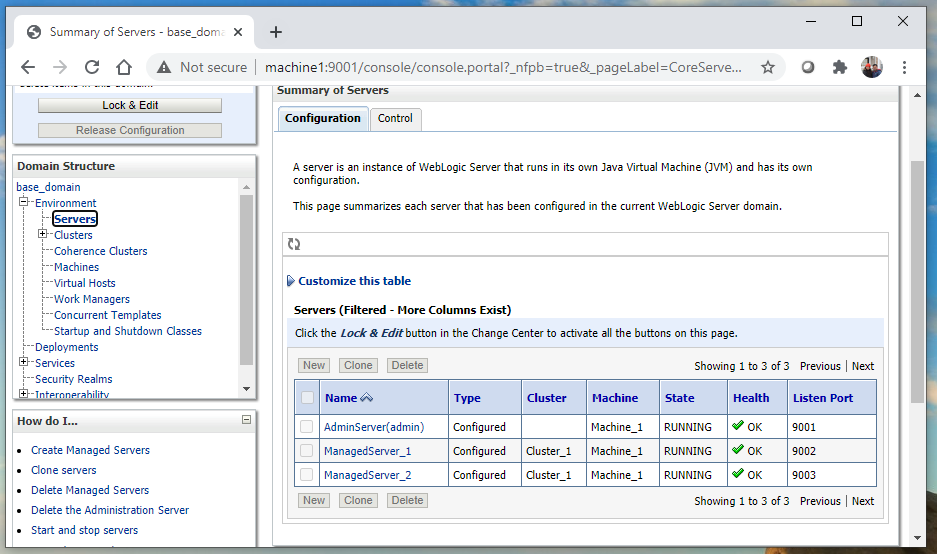
Task: Open the Chrome profile avatar
Action: point(872,67)
